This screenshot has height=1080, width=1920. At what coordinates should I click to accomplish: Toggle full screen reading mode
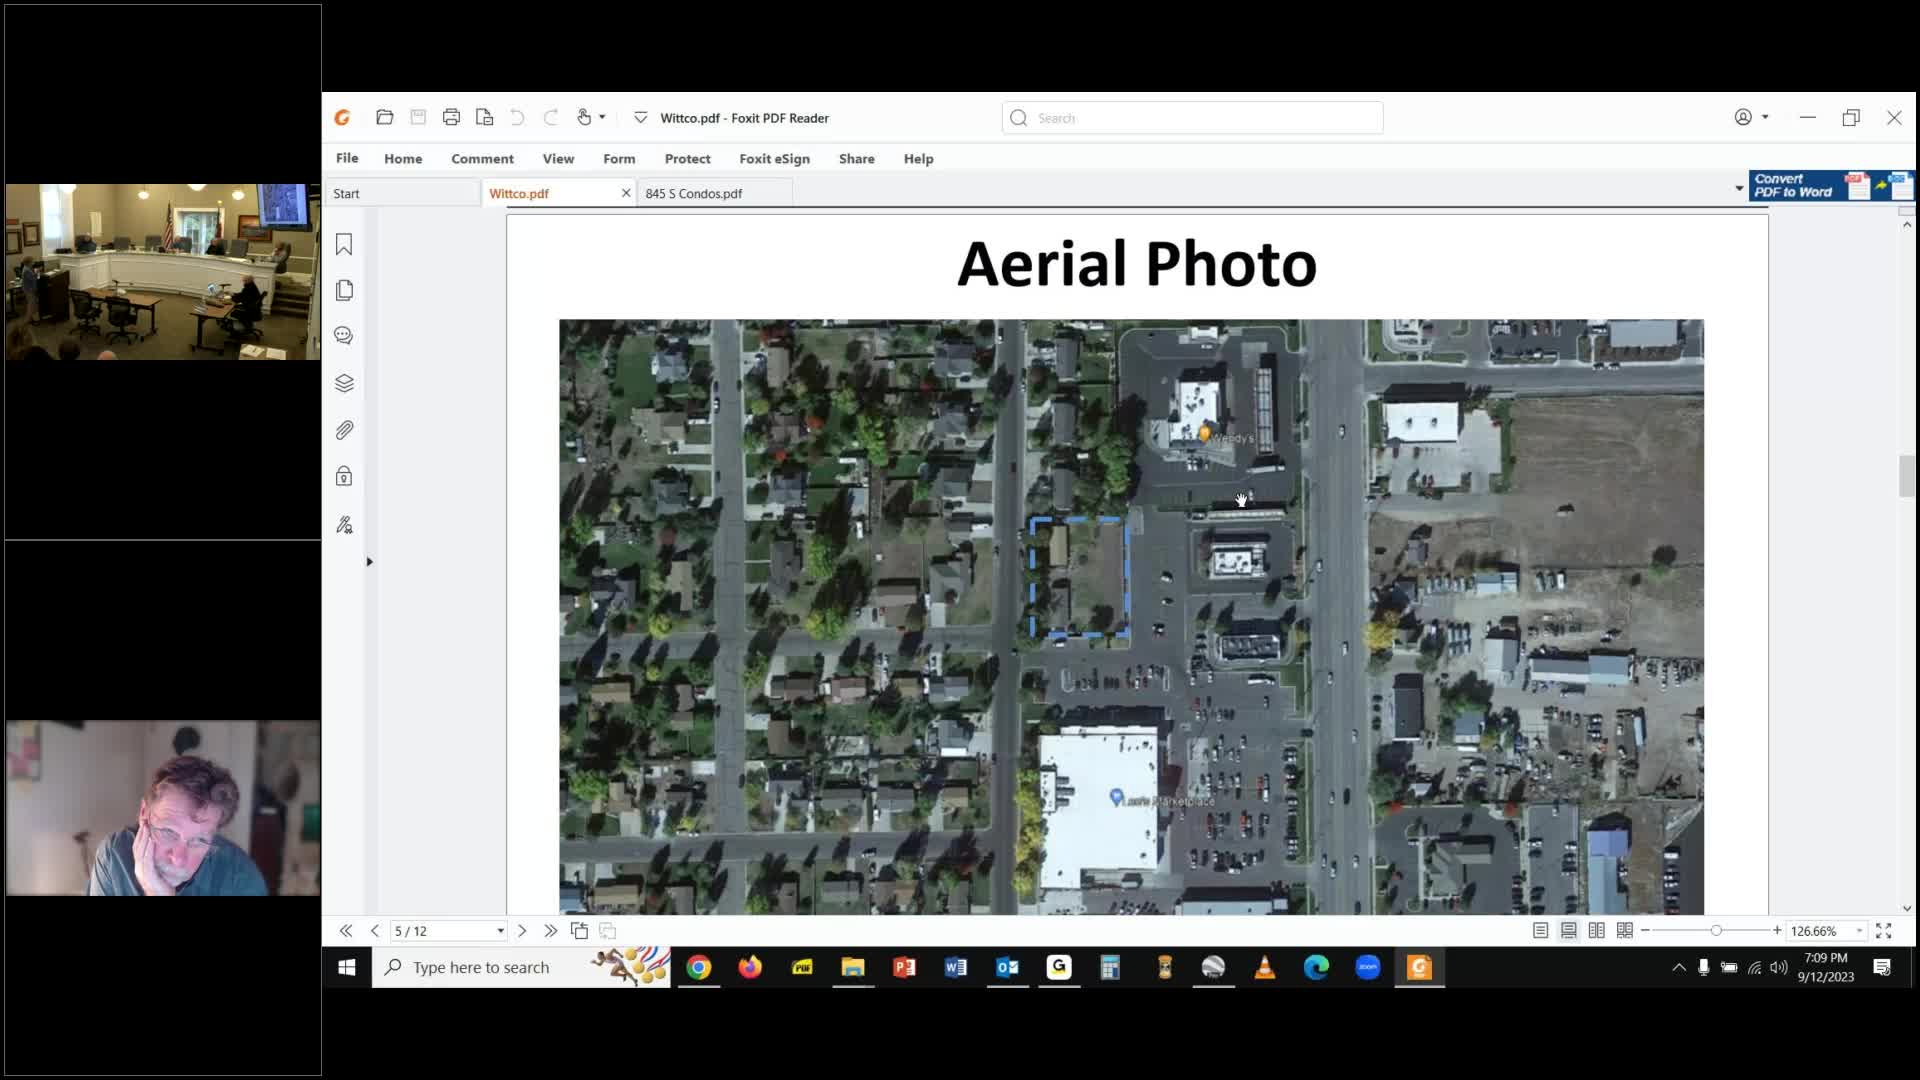click(x=1884, y=931)
